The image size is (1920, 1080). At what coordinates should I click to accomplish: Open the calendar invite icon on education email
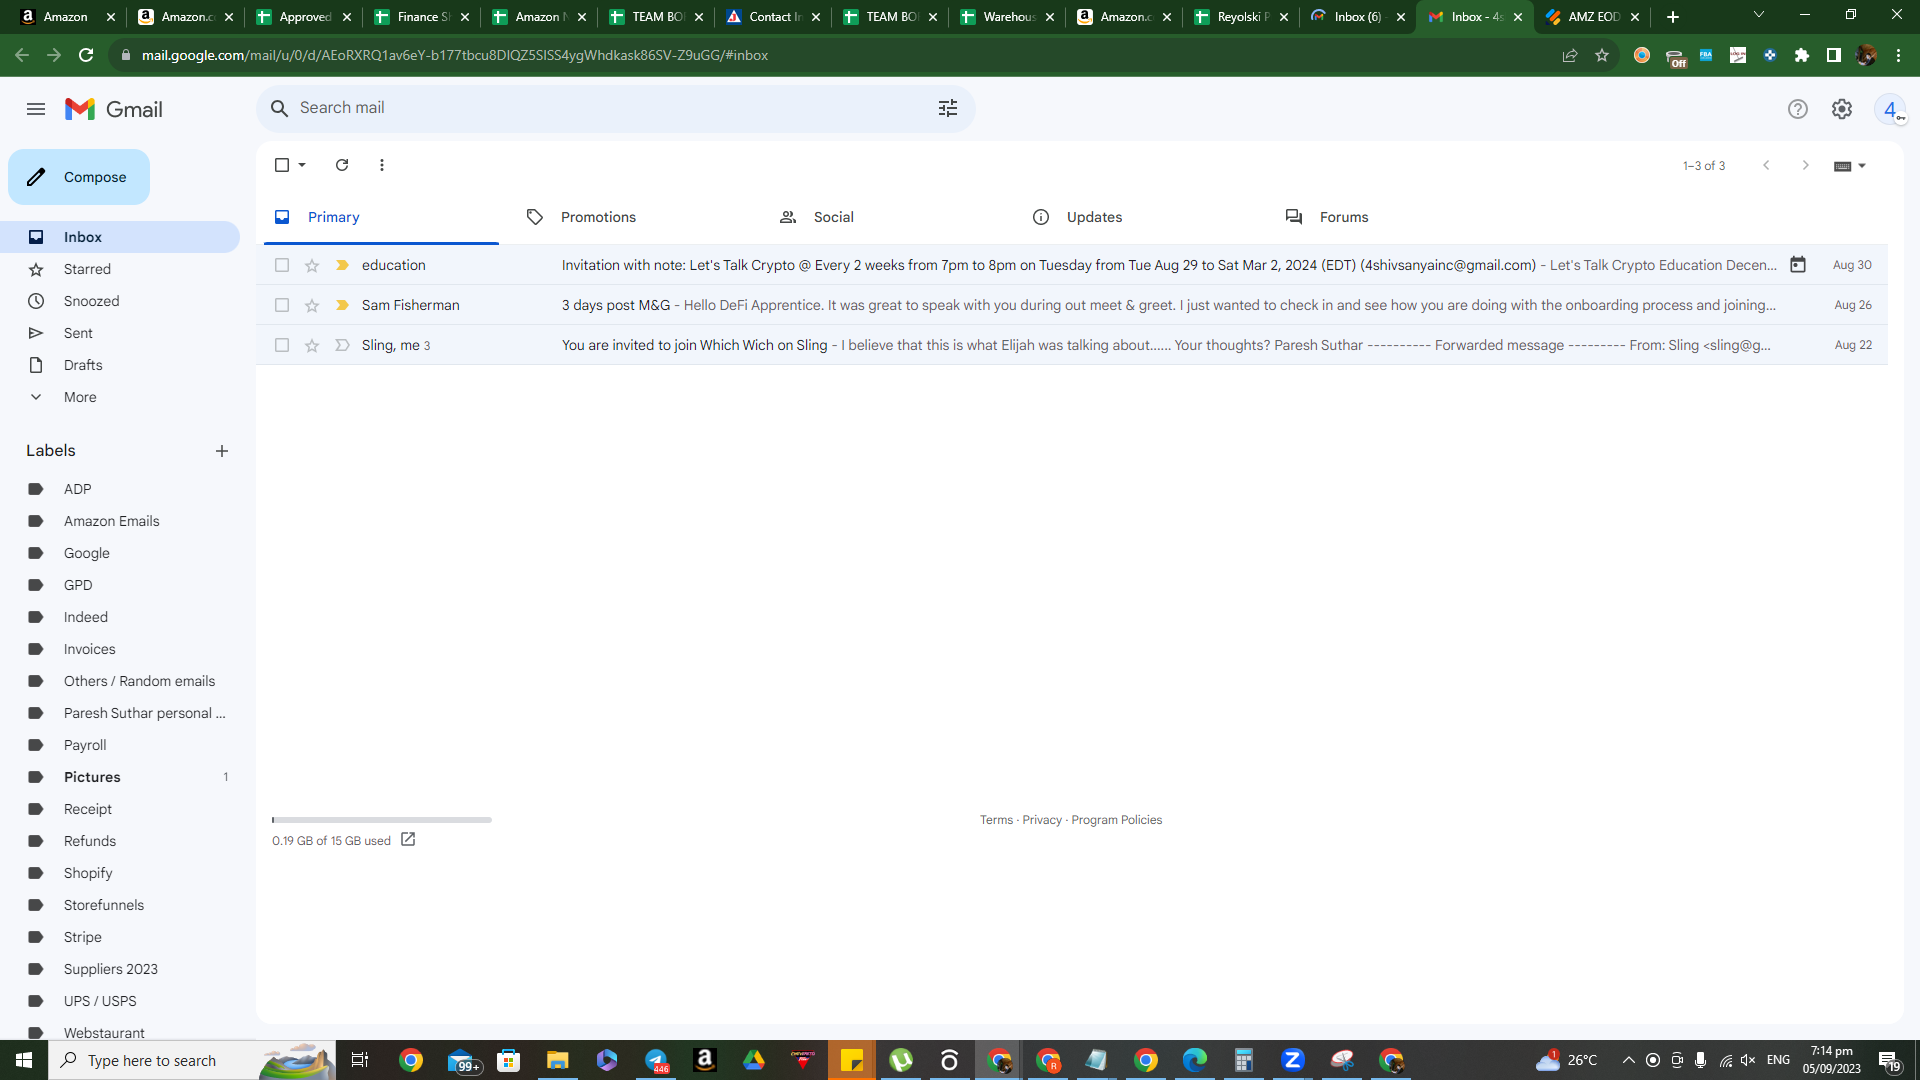click(x=1798, y=265)
